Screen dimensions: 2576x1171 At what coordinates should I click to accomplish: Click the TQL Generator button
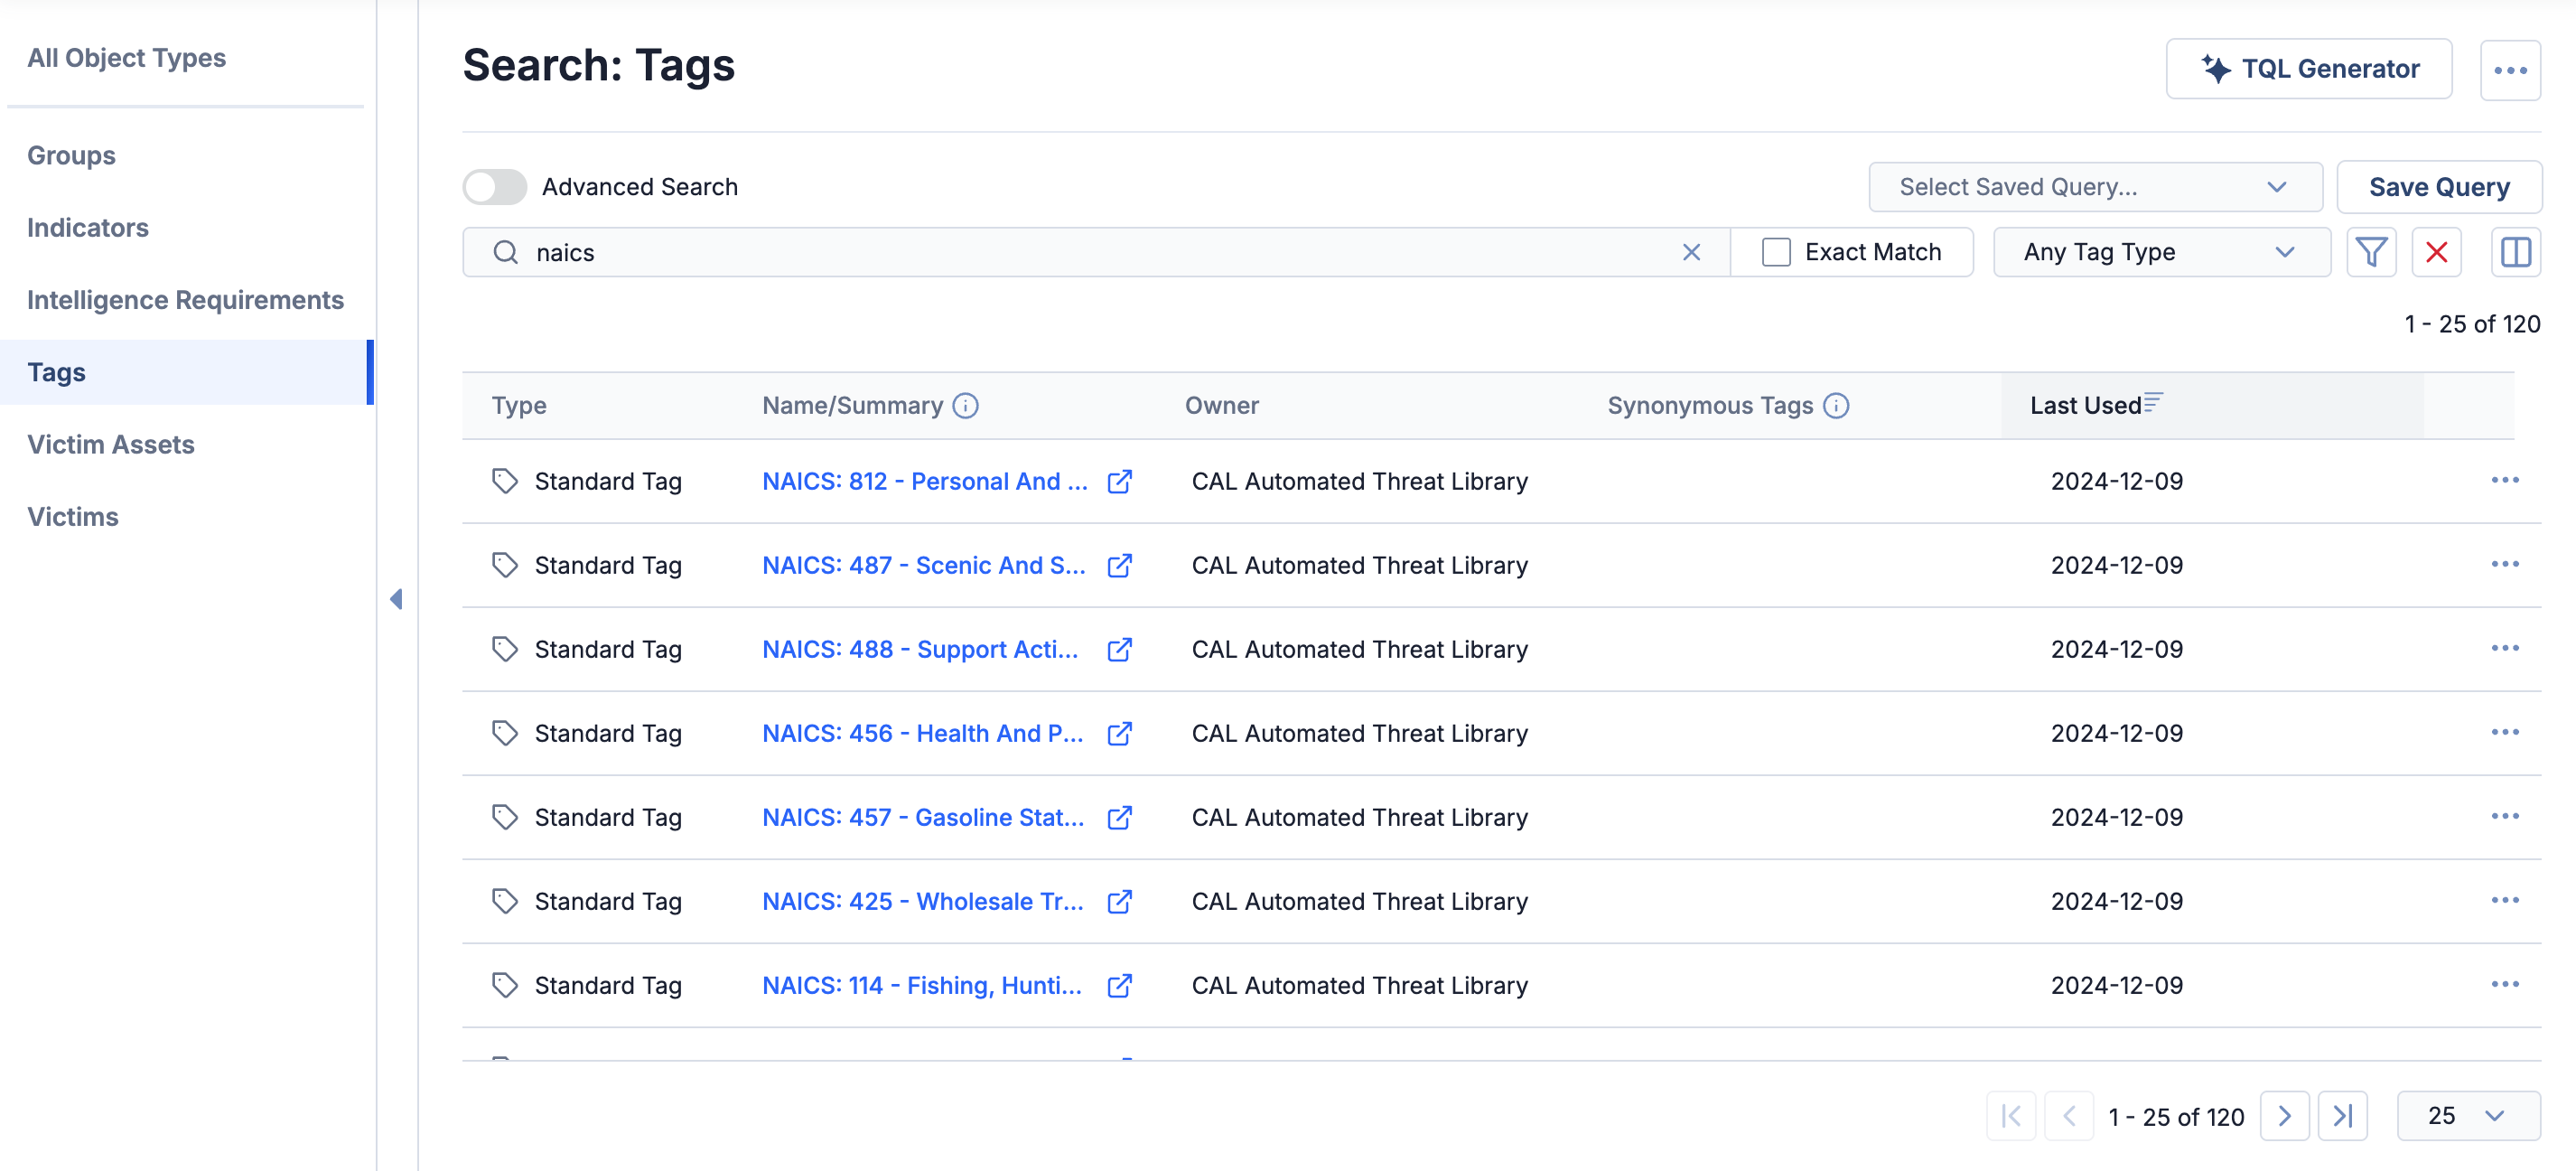(2308, 69)
